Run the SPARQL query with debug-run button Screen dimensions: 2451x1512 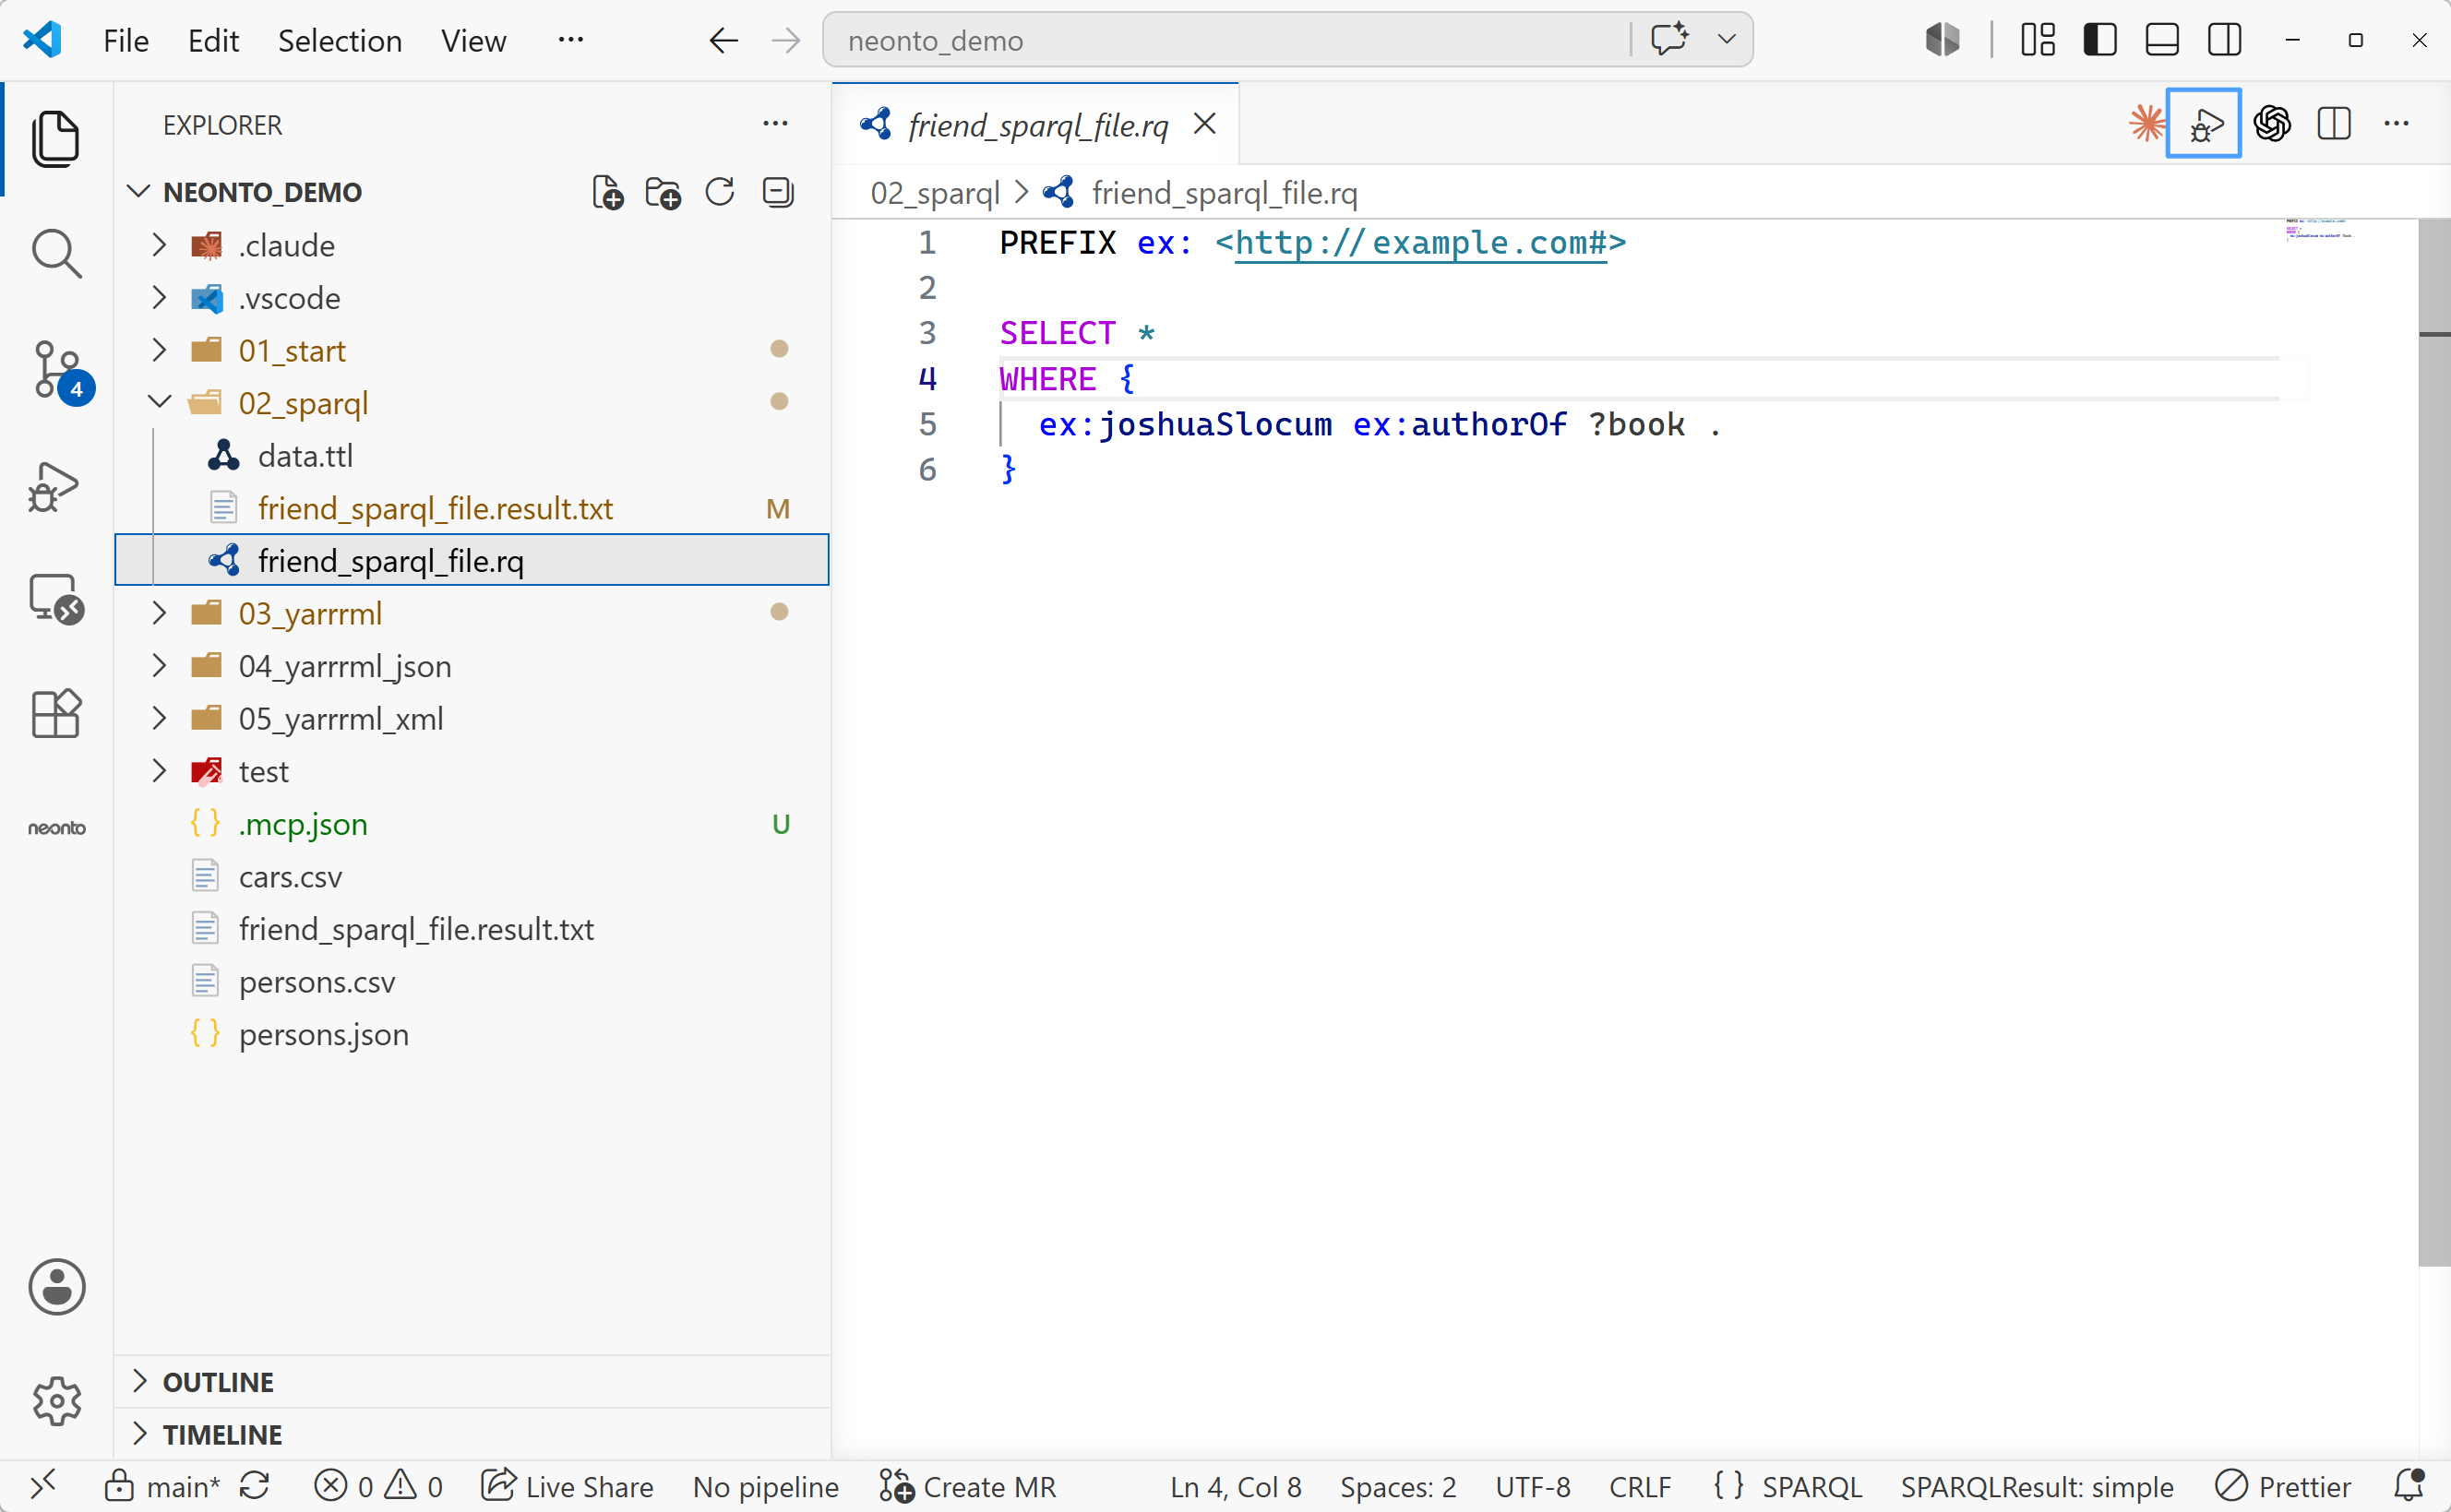[2204, 124]
